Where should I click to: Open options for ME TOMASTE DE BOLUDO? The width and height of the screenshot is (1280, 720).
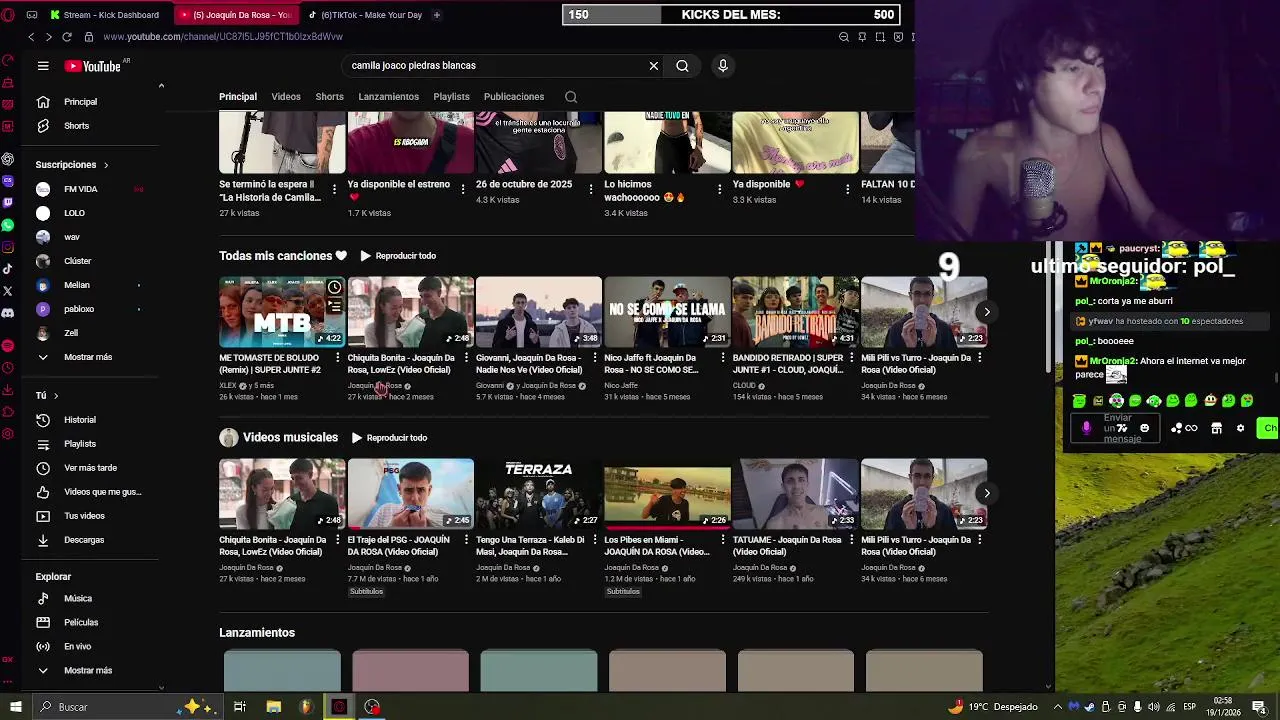click(x=337, y=358)
